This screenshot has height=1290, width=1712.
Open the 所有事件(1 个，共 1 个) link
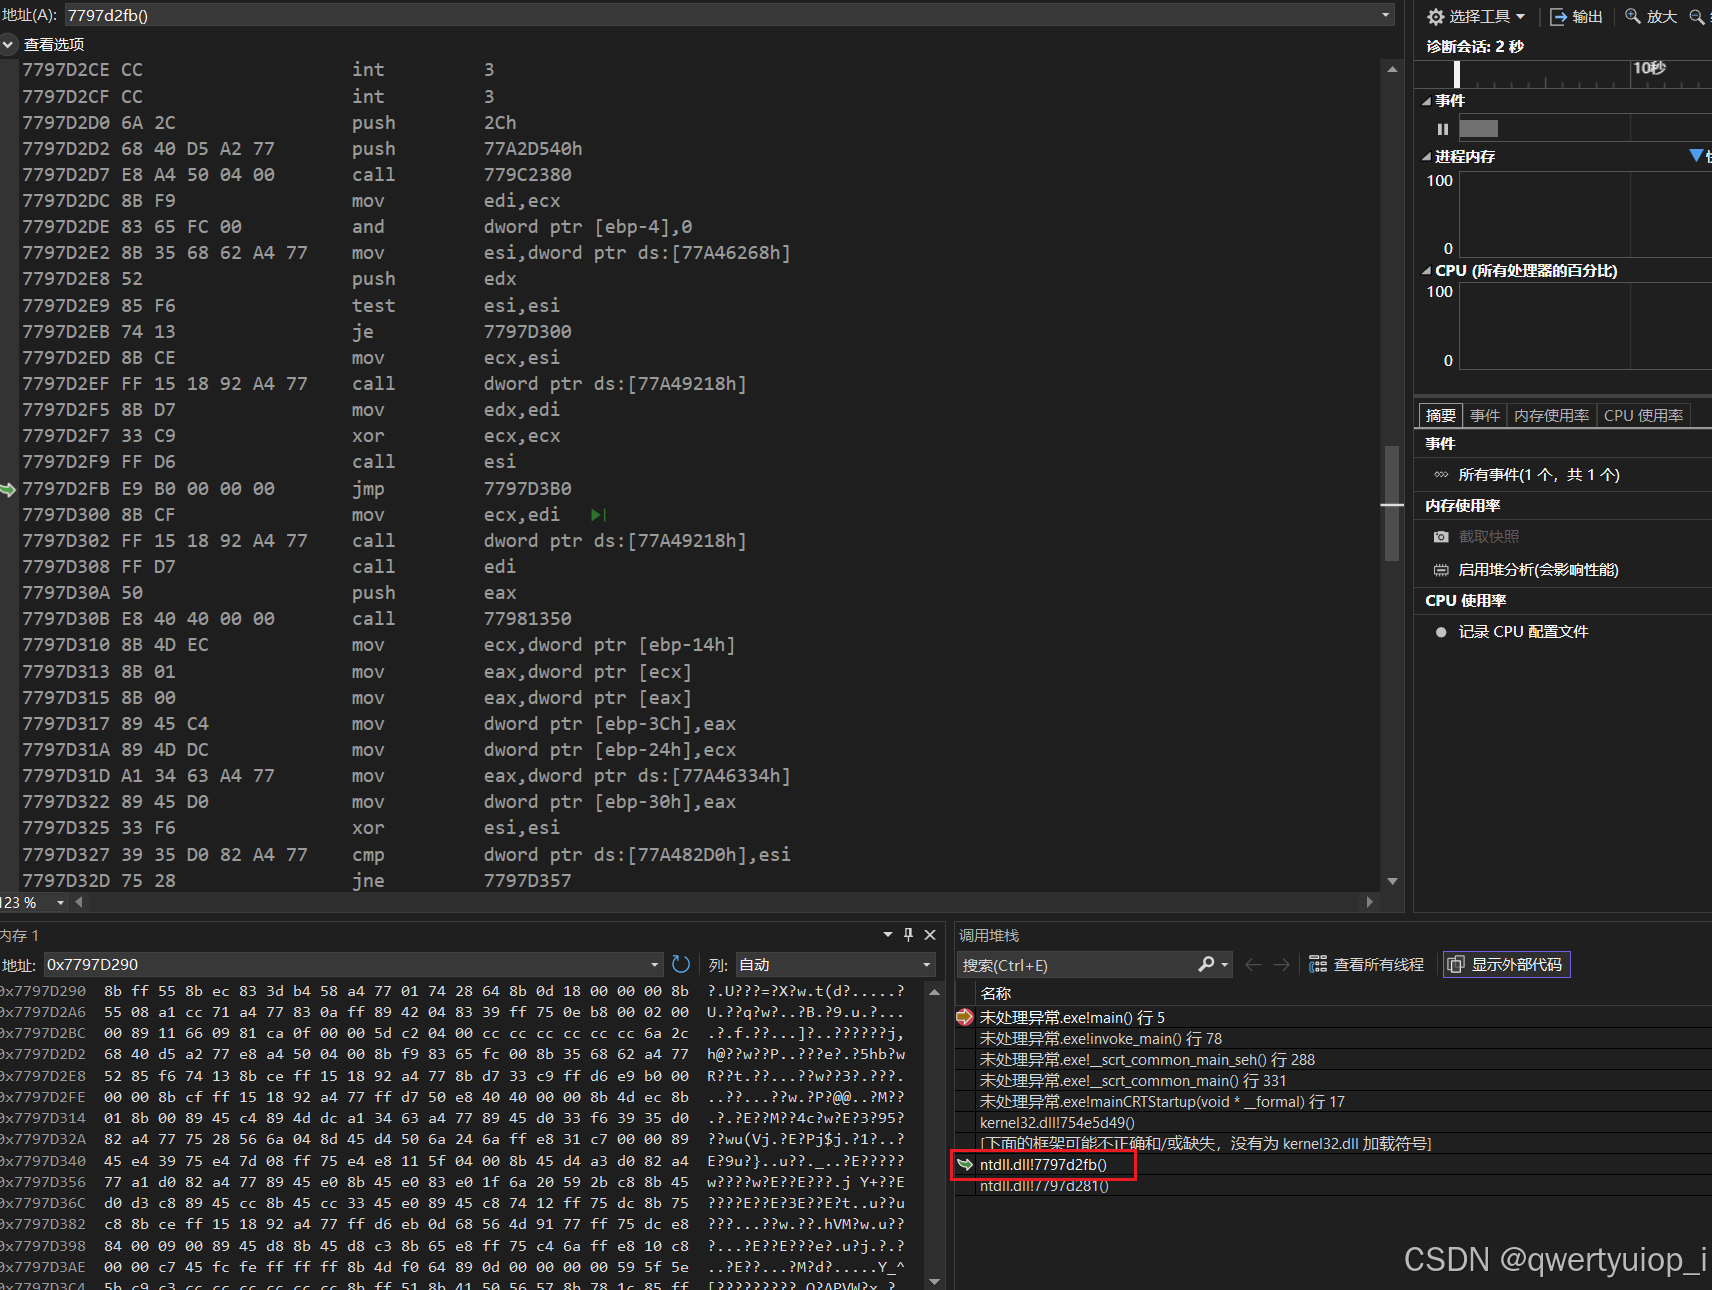pos(1539,475)
